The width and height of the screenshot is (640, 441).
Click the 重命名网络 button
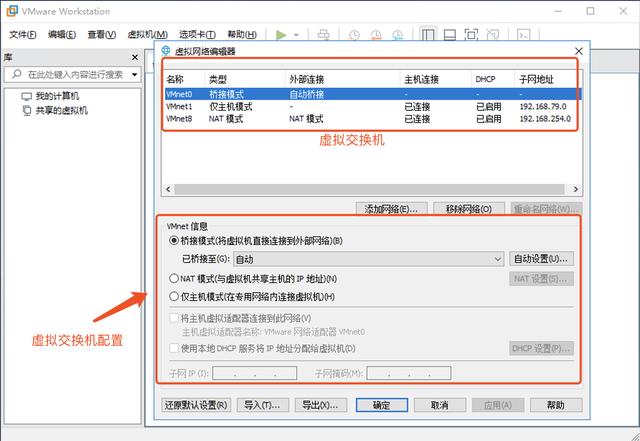coord(546,209)
